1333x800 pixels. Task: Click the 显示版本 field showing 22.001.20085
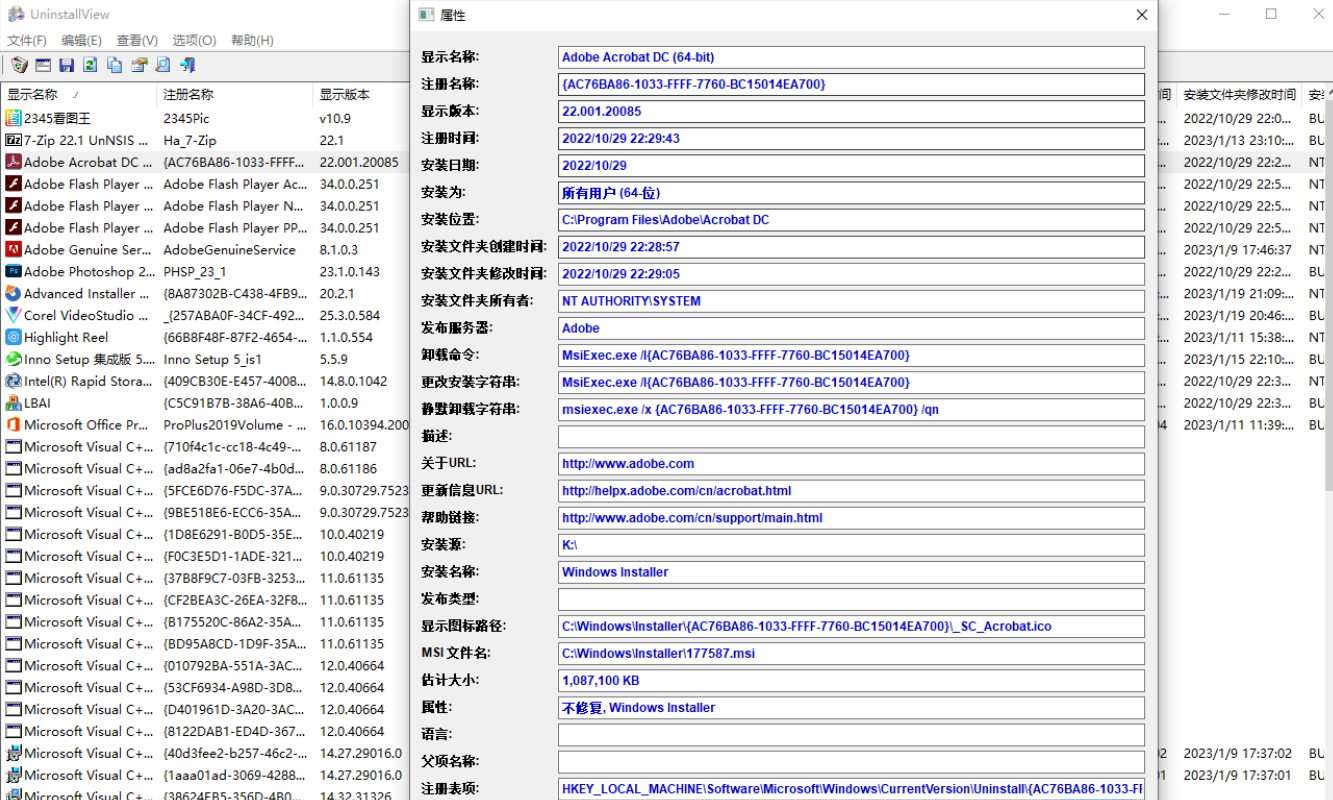click(x=851, y=111)
